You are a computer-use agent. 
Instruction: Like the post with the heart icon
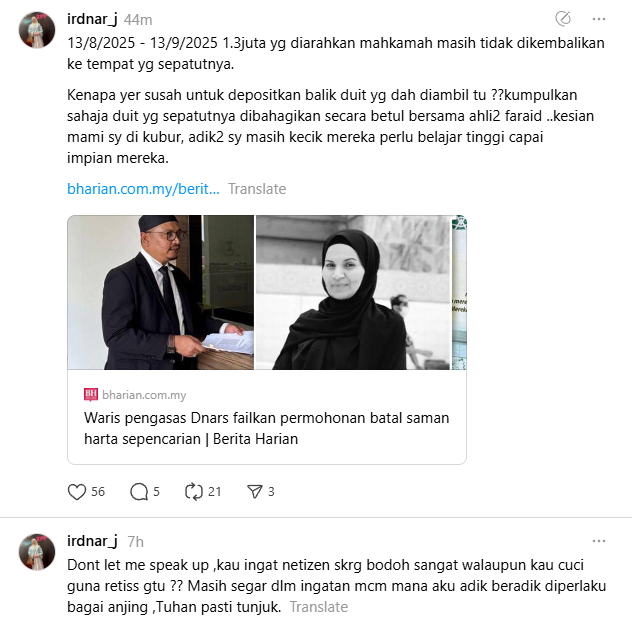click(77, 492)
